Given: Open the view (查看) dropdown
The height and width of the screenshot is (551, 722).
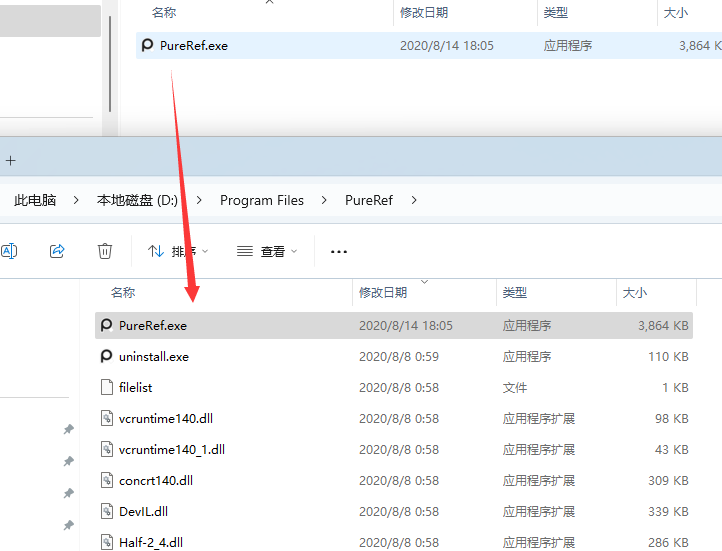Looking at the screenshot, I should point(267,251).
